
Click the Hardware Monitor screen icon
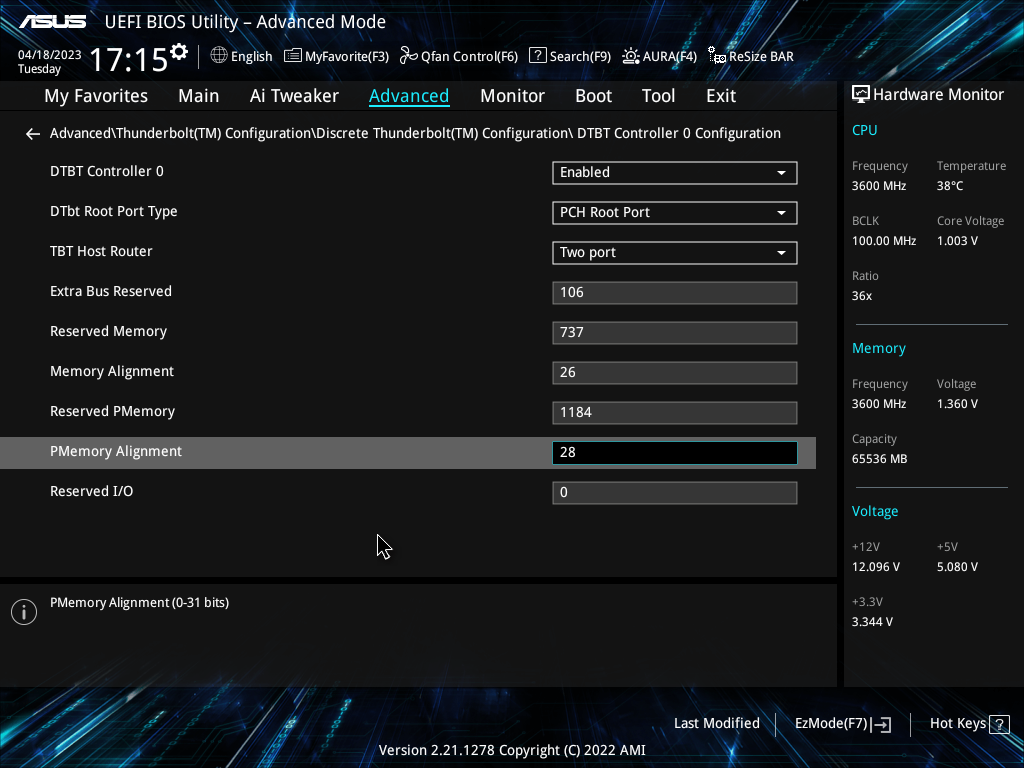coord(861,95)
